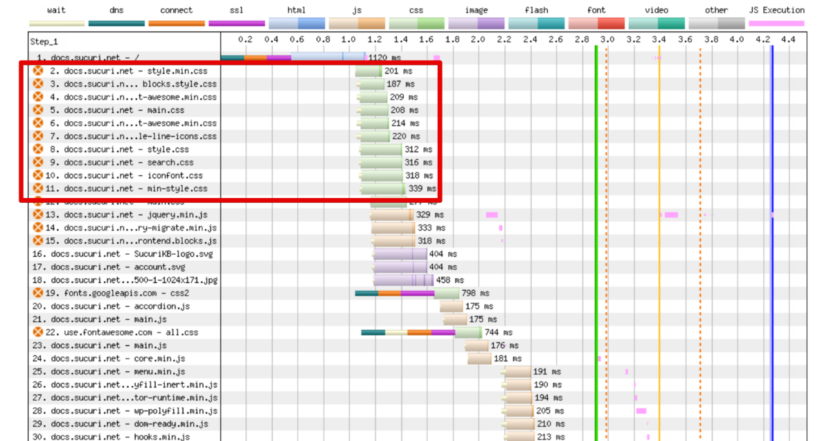The width and height of the screenshot is (820, 441).
Task: Click blocking icon next to jquery.min.js
Action: pyautogui.click(x=38, y=215)
